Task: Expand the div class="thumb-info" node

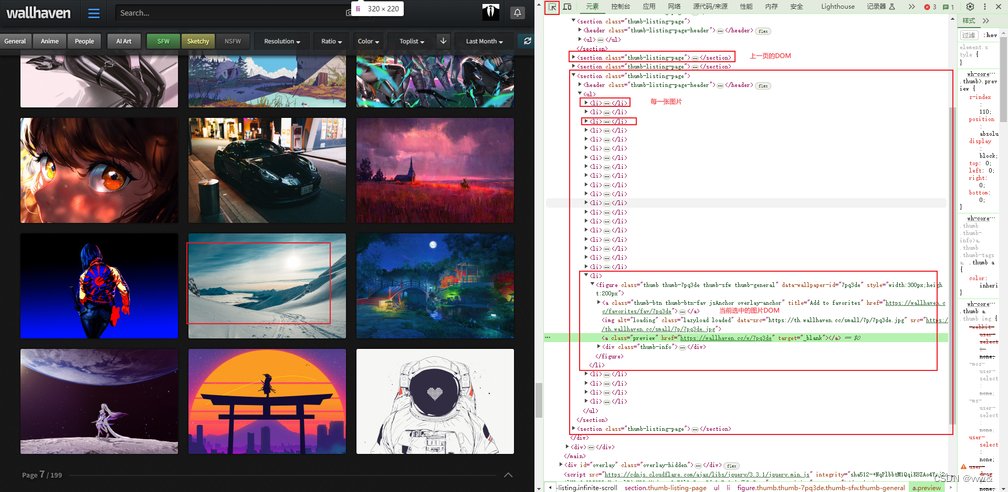Action: click(599, 347)
